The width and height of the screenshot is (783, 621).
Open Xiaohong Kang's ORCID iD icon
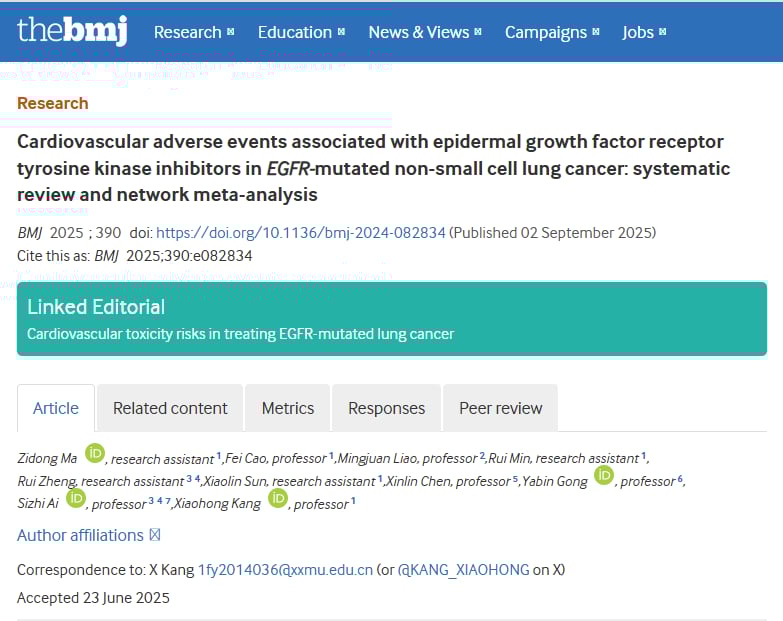click(277, 498)
